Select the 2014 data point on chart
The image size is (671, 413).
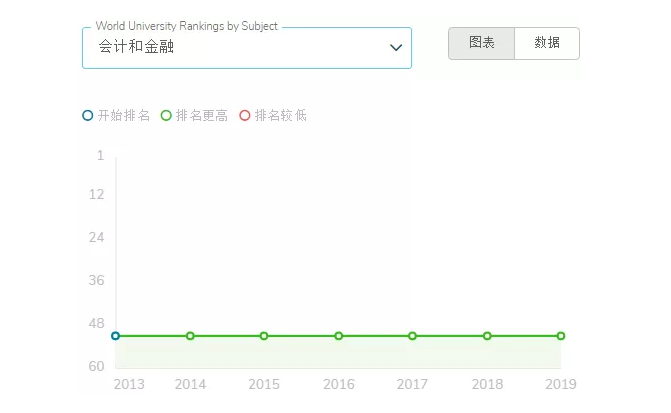(x=190, y=336)
